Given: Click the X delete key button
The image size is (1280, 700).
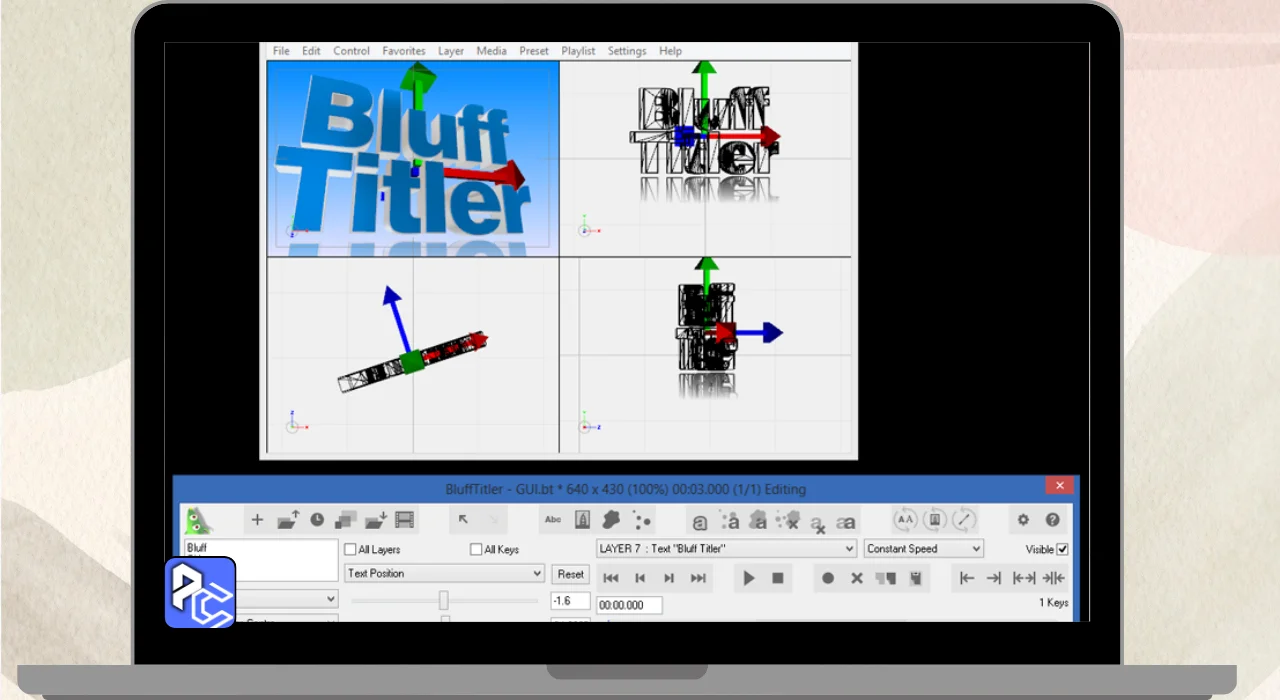Looking at the screenshot, I should click(856, 578).
